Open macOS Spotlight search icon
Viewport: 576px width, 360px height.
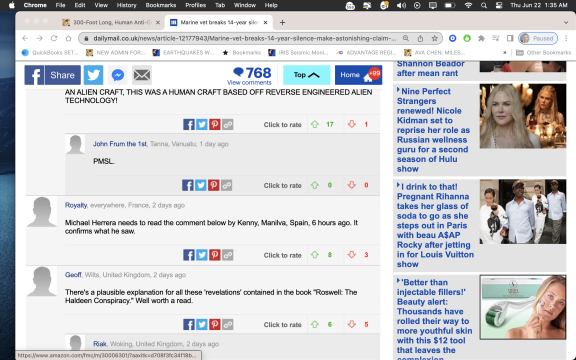coord(484,5)
